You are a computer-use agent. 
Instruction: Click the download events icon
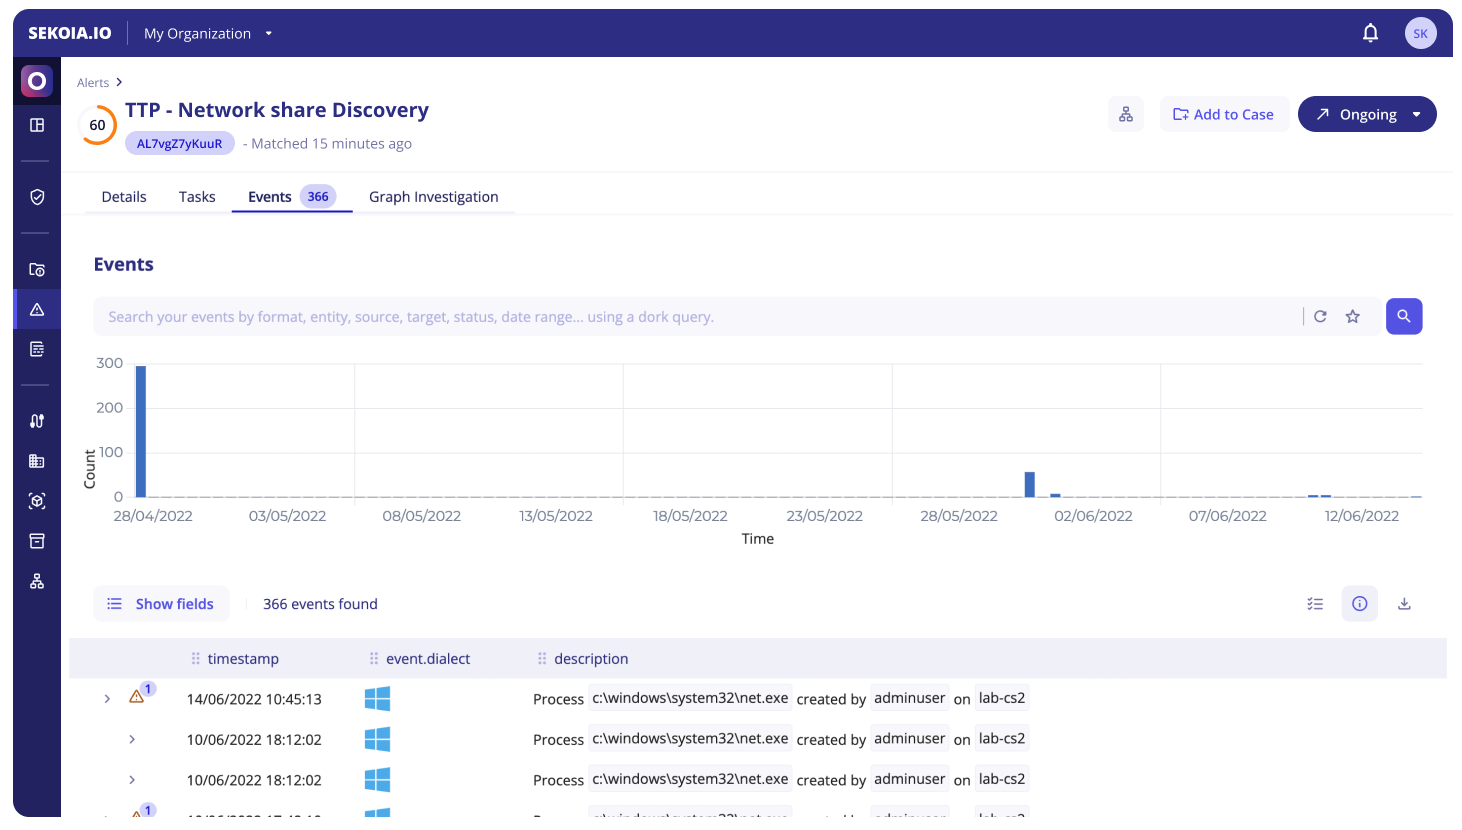pyautogui.click(x=1404, y=604)
